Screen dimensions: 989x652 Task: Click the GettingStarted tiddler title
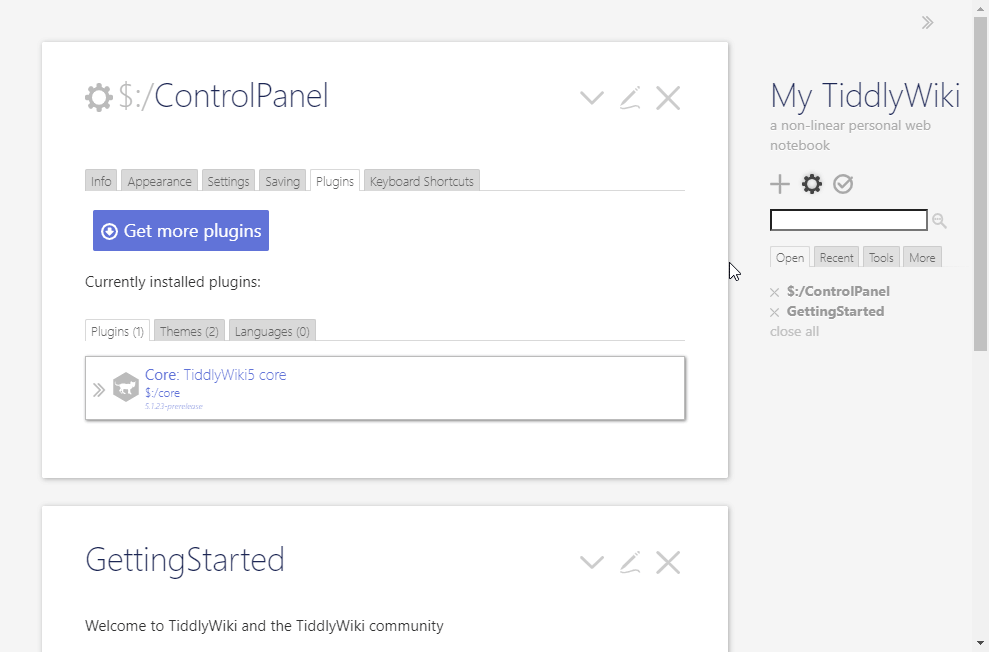click(x=185, y=561)
